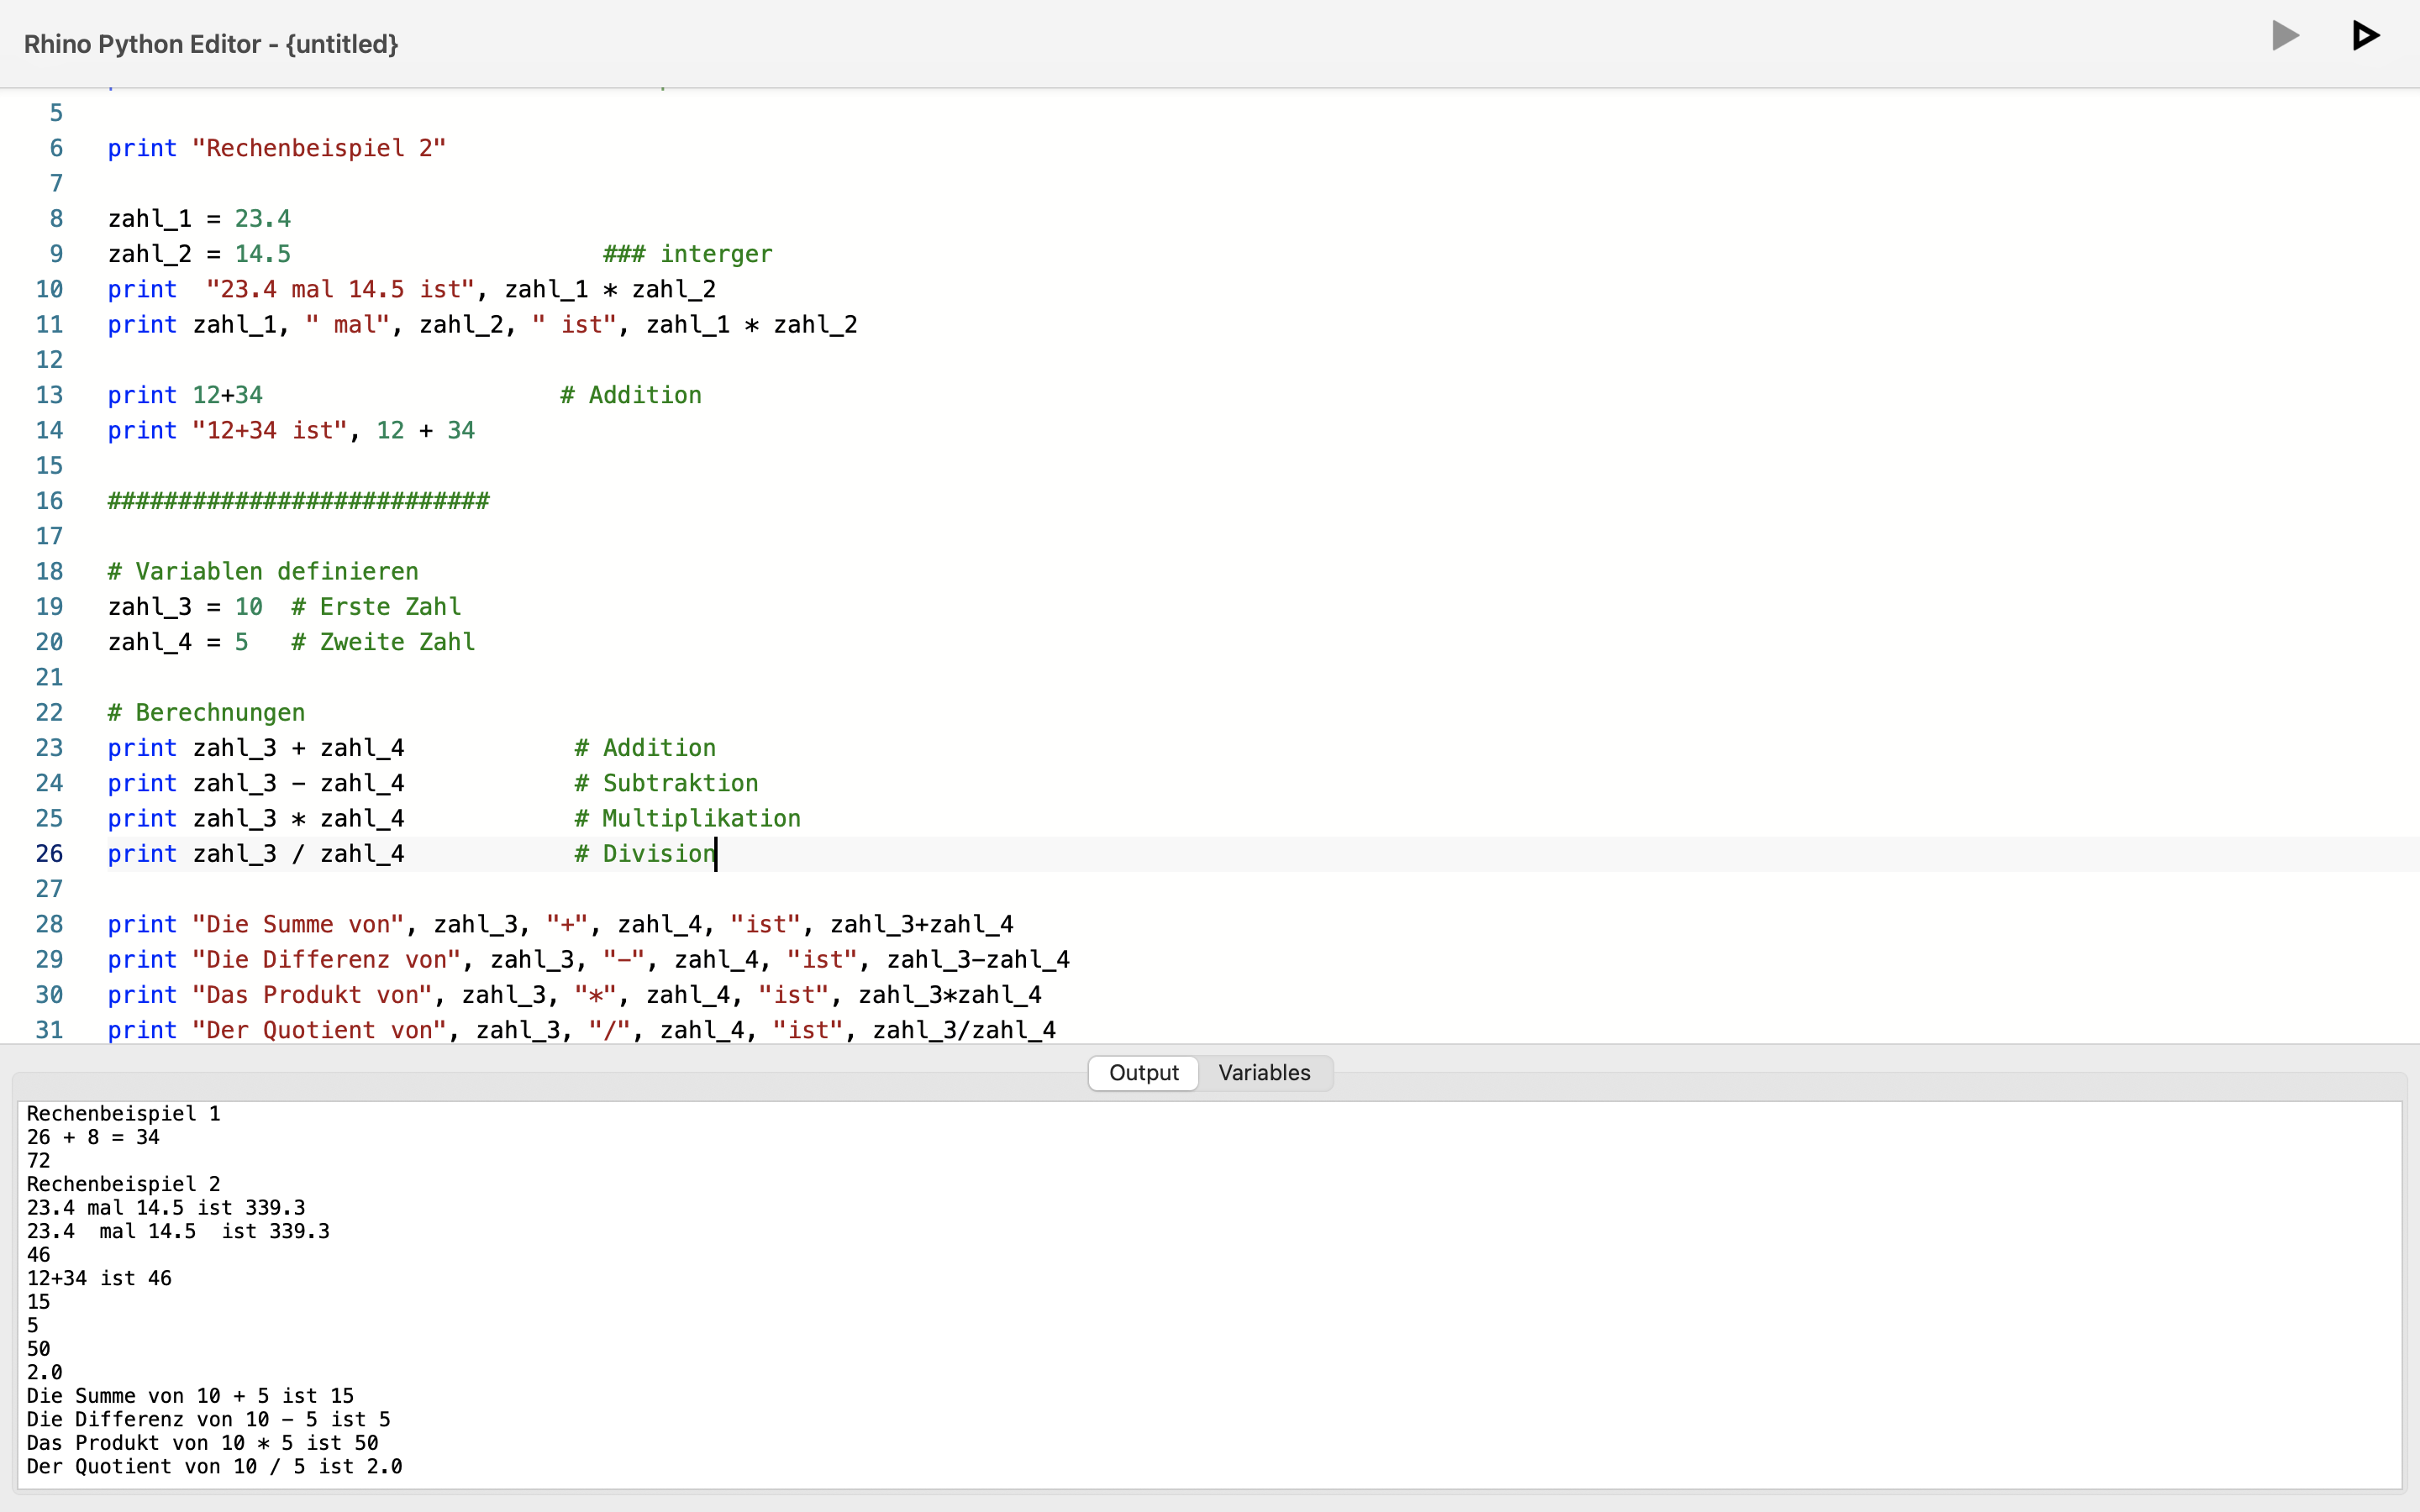The image size is (2420, 1512).
Task: Run the script with black play icon
Action: (x=2365, y=36)
